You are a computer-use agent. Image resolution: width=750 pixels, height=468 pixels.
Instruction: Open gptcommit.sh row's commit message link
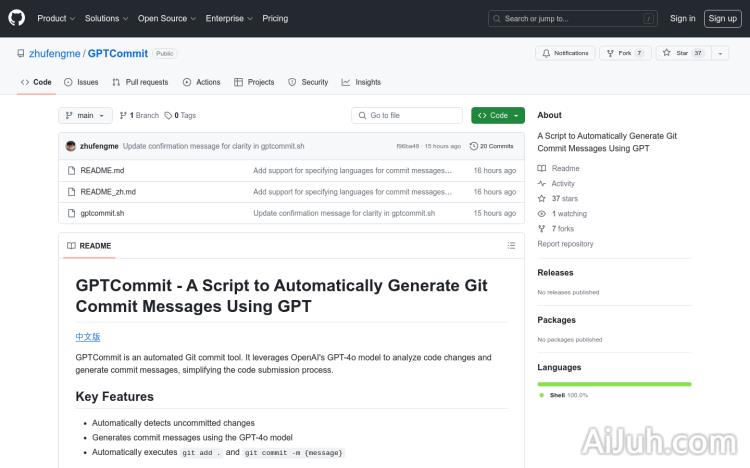pyautogui.click(x=344, y=213)
